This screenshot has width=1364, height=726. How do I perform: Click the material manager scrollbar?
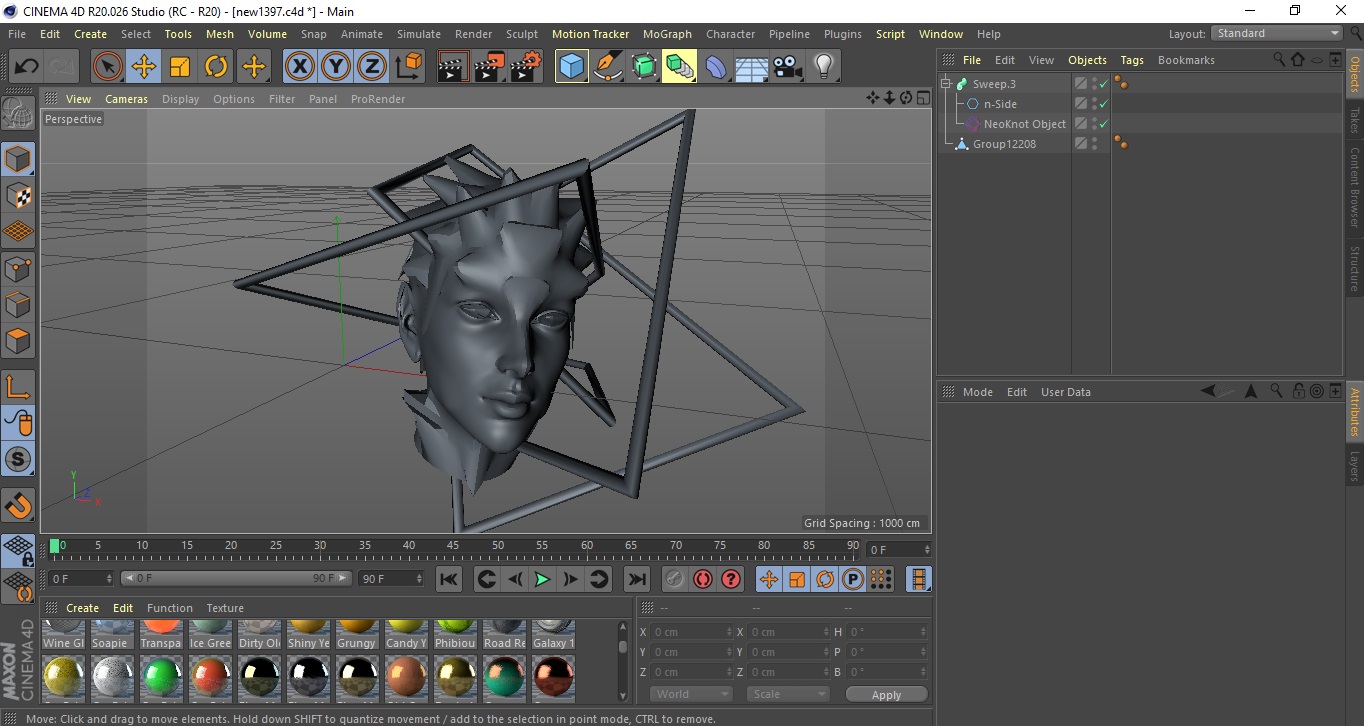tap(623, 647)
